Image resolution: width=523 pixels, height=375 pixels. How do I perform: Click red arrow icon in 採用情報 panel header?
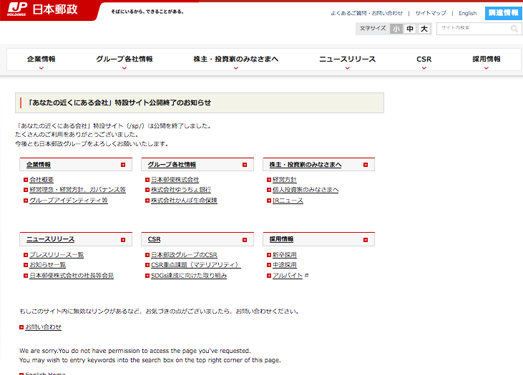pos(366,240)
